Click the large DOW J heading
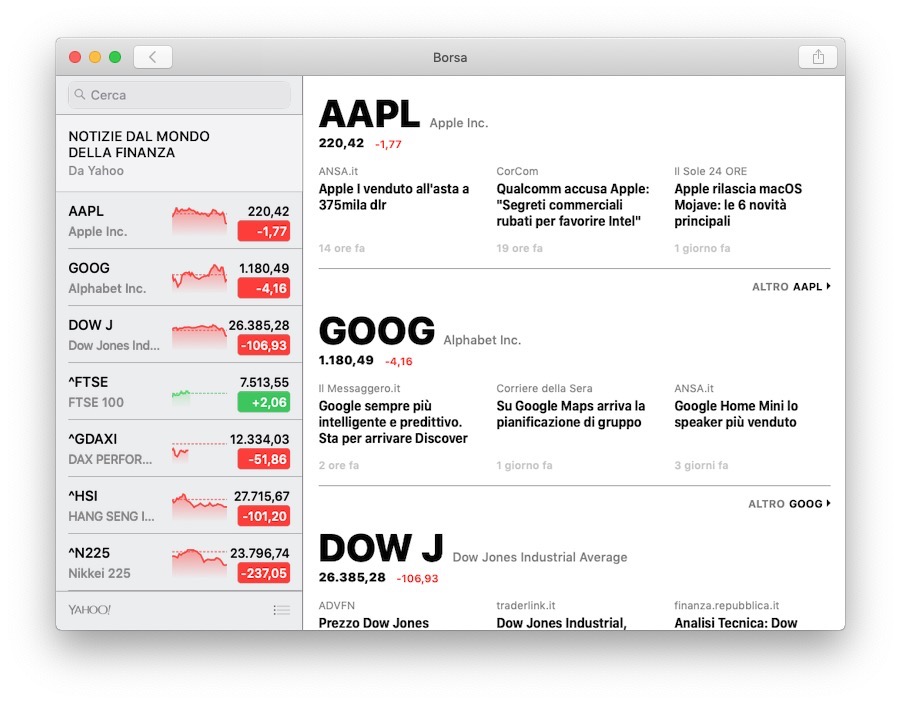This screenshot has height=704, width=901. (x=381, y=548)
